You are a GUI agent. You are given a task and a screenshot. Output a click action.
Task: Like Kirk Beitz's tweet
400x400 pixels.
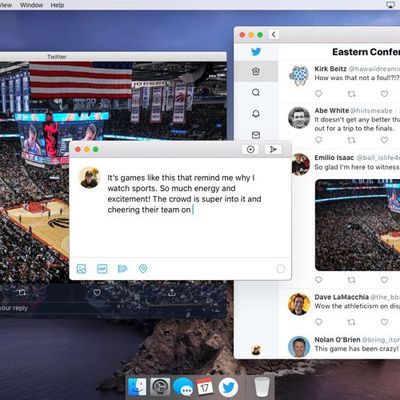(x=384, y=94)
